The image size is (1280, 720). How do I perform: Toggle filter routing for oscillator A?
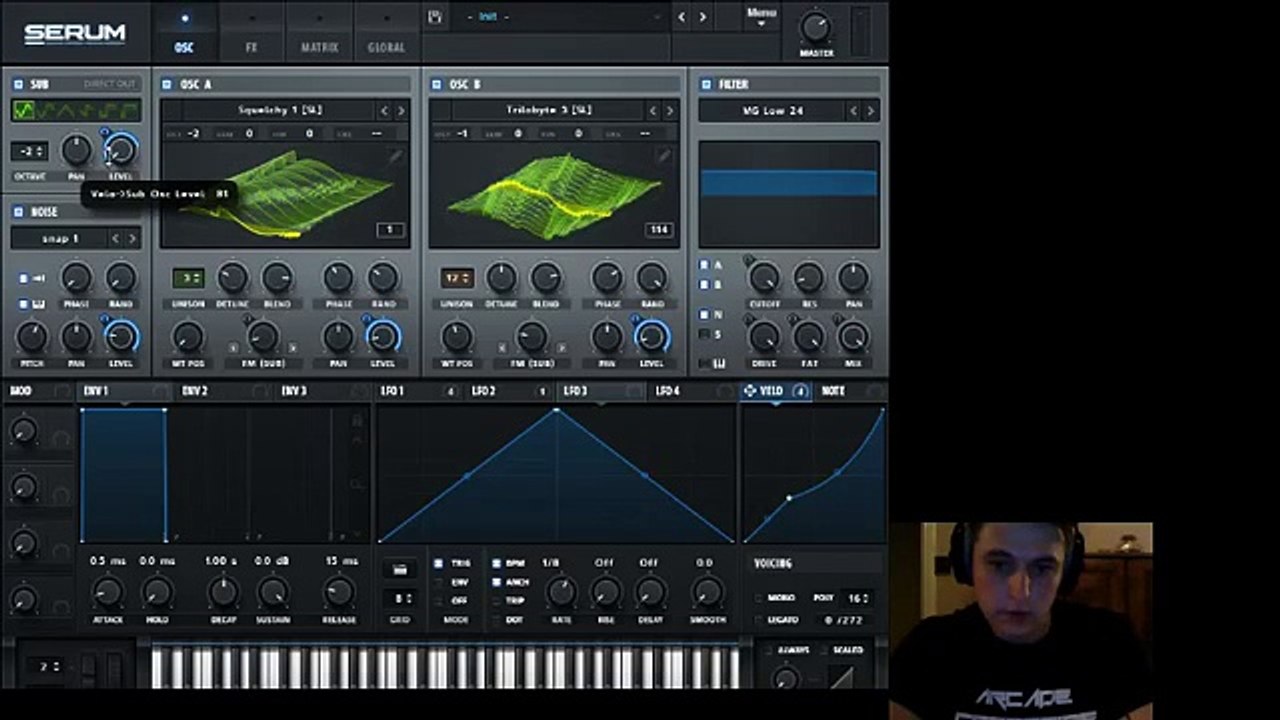[x=704, y=265]
